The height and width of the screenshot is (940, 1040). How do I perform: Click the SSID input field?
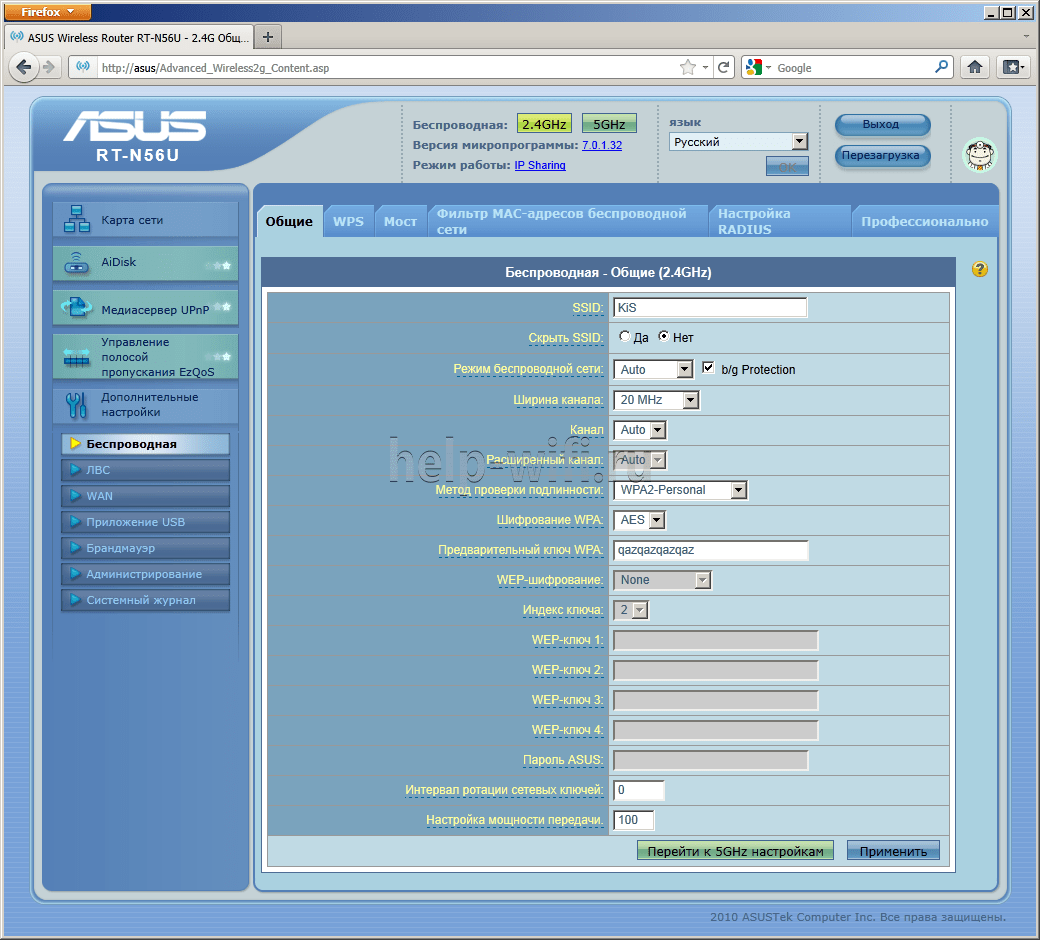[709, 308]
